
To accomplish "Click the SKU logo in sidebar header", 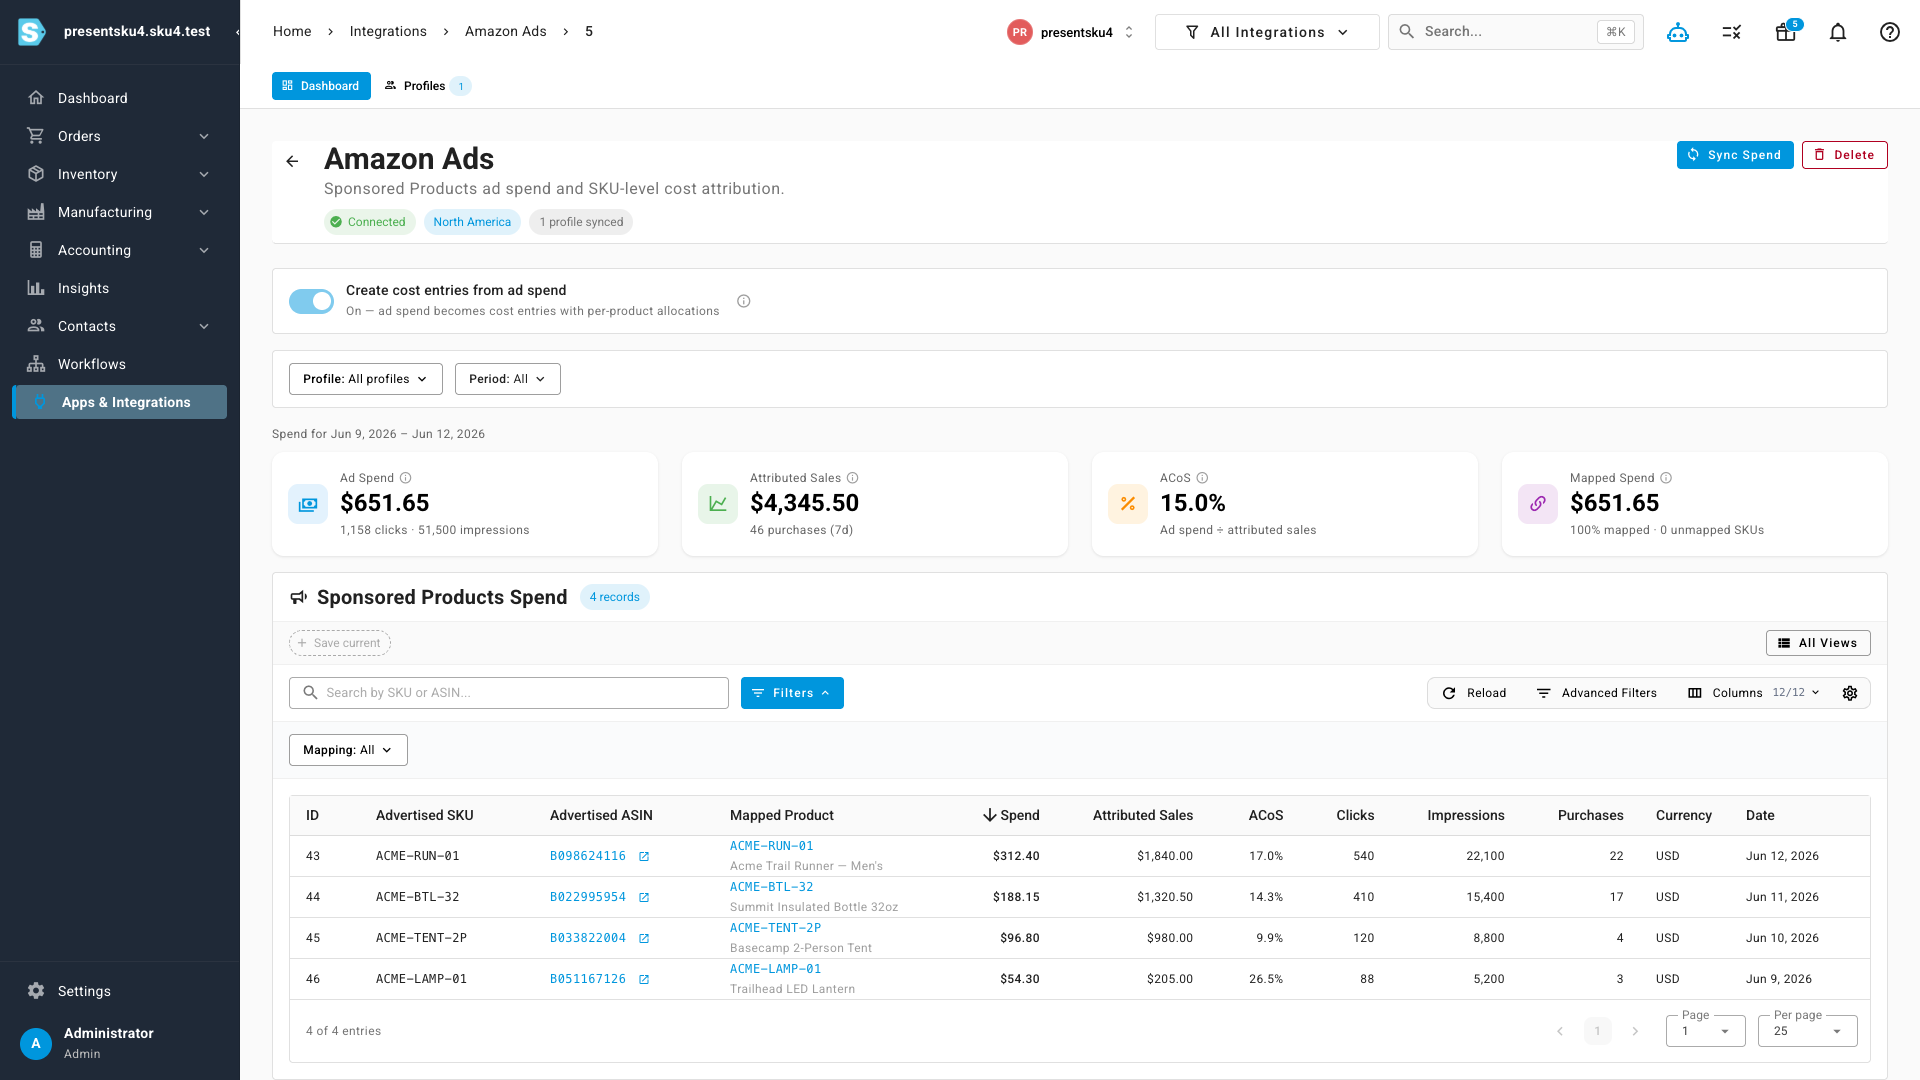I will [x=32, y=32].
